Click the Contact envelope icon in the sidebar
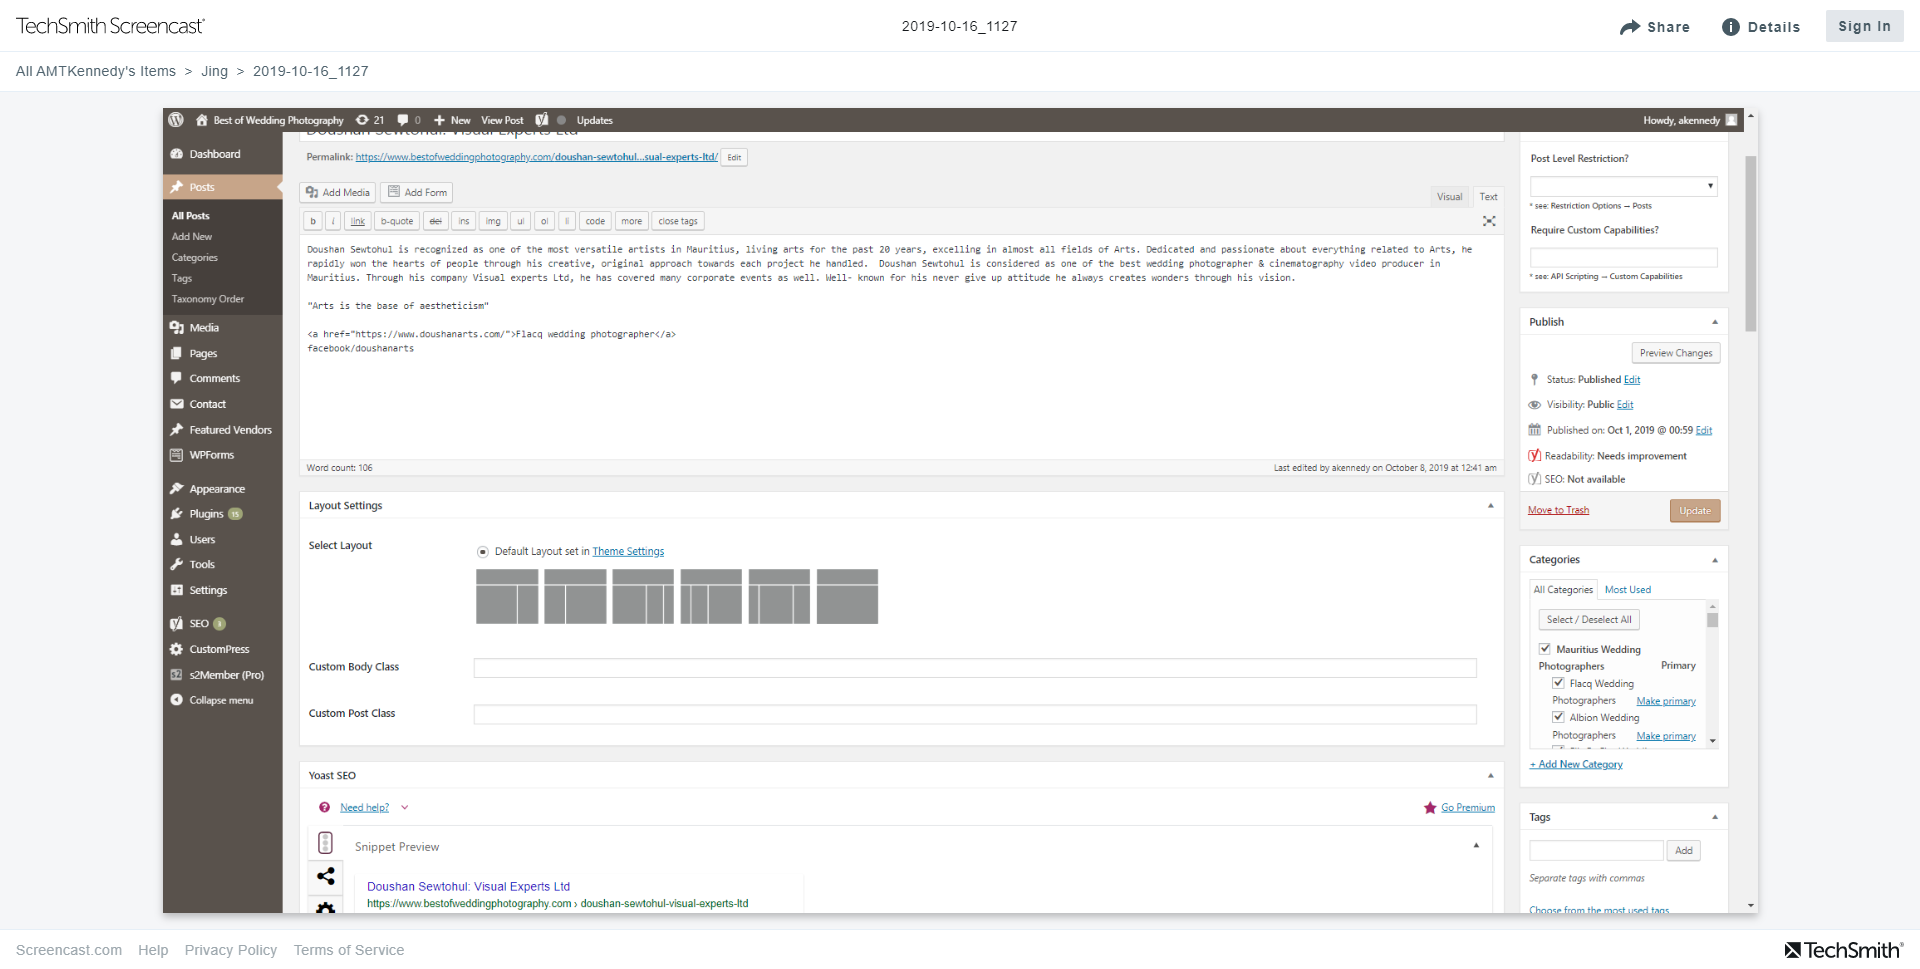The width and height of the screenshot is (1920, 969). point(177,404)
